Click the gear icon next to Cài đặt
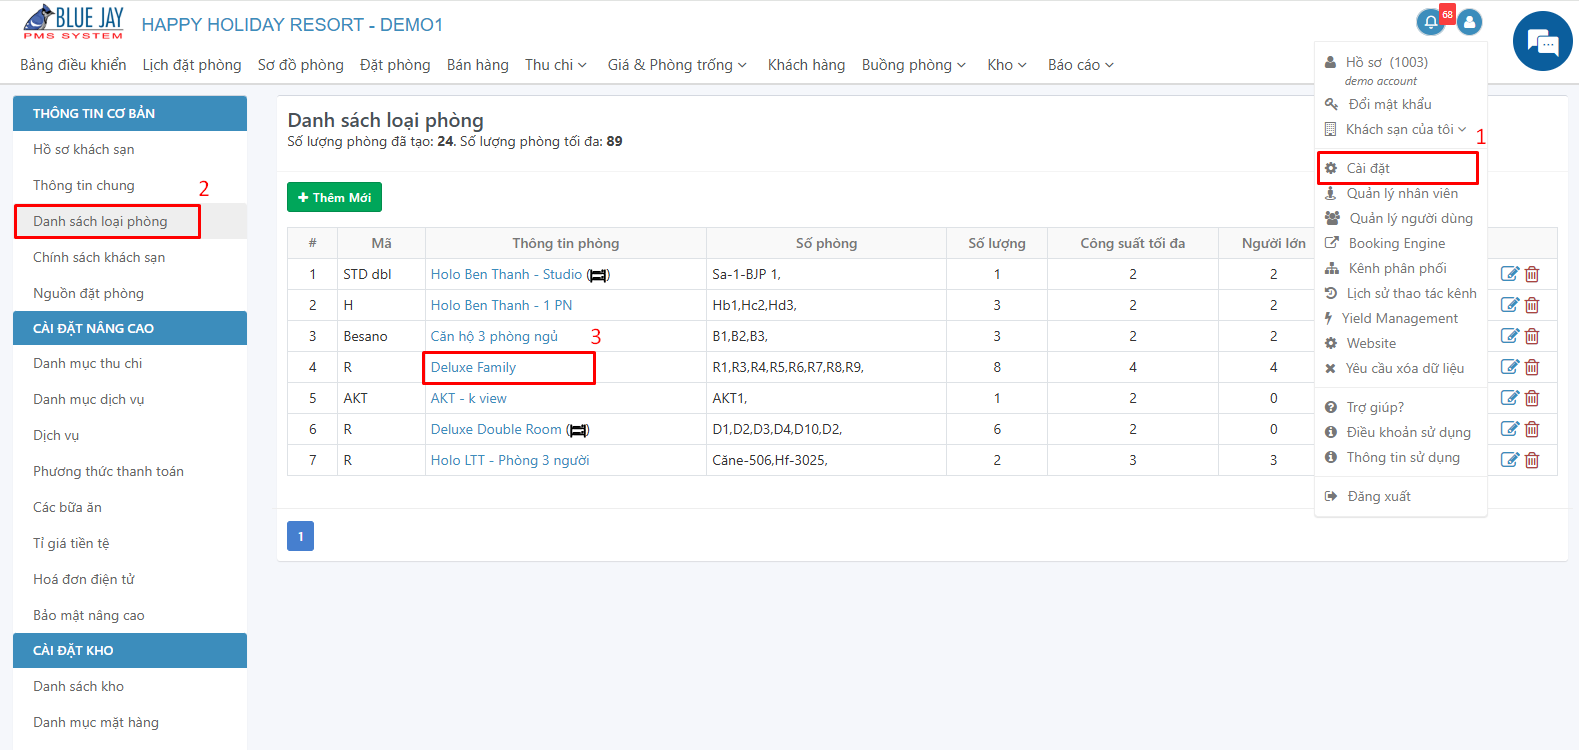This screenshot has width=1579, height=750. [1331, 168]
